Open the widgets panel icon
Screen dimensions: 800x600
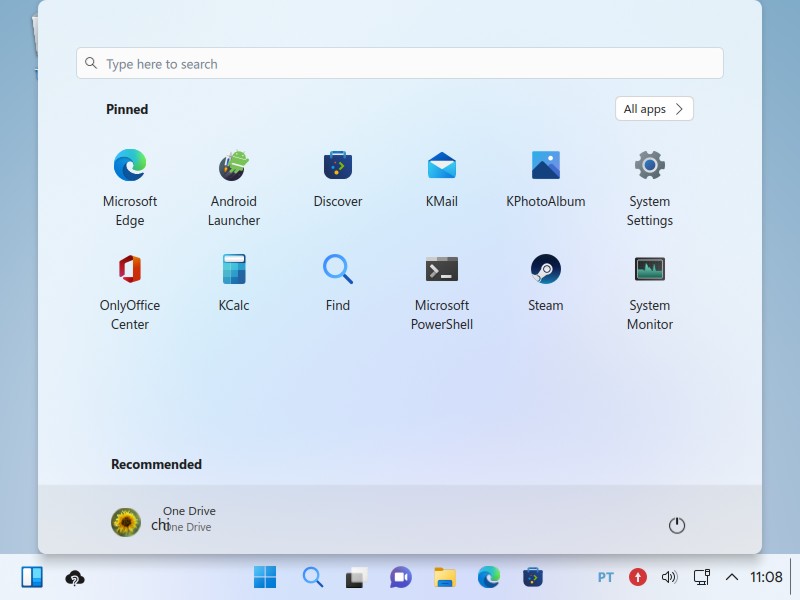coord(32,578)
